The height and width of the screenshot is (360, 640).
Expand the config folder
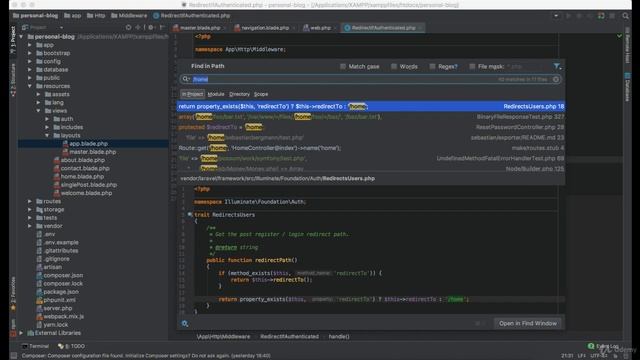point(30,61)
